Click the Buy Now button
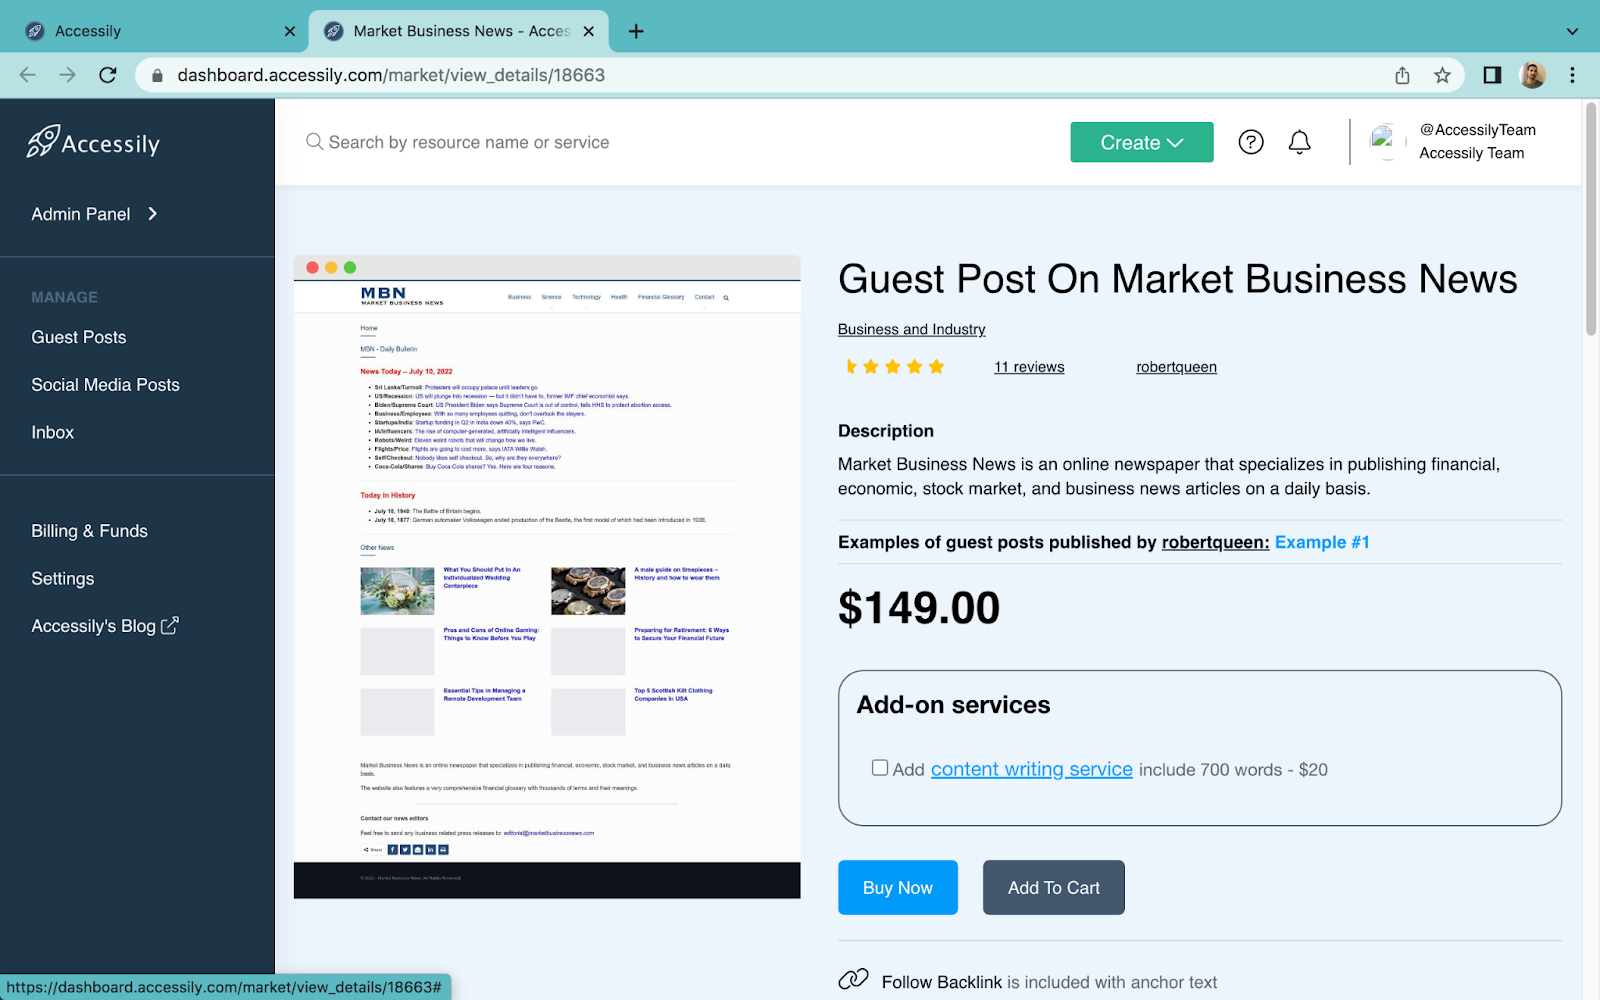Viewport: 1600px width, 1000px height. pos(898,887)
